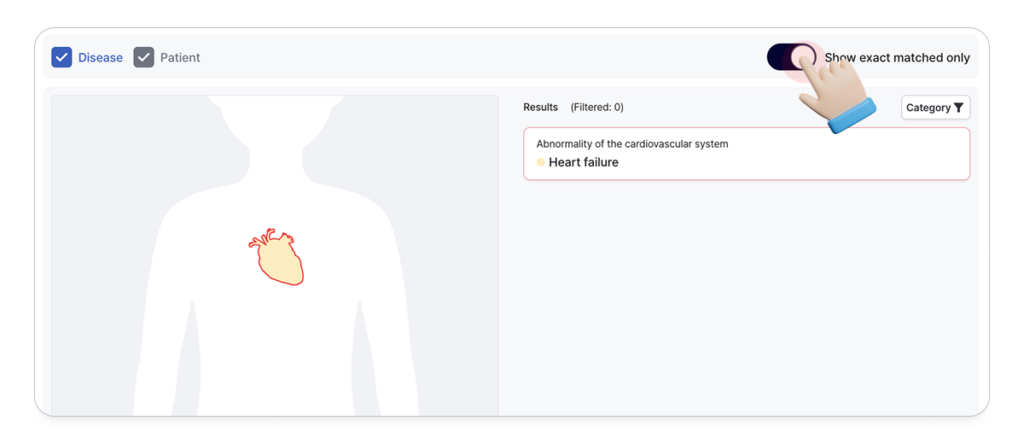Click the Patient label text
This screenshot has height=444, width=1024.
point(180,58)
